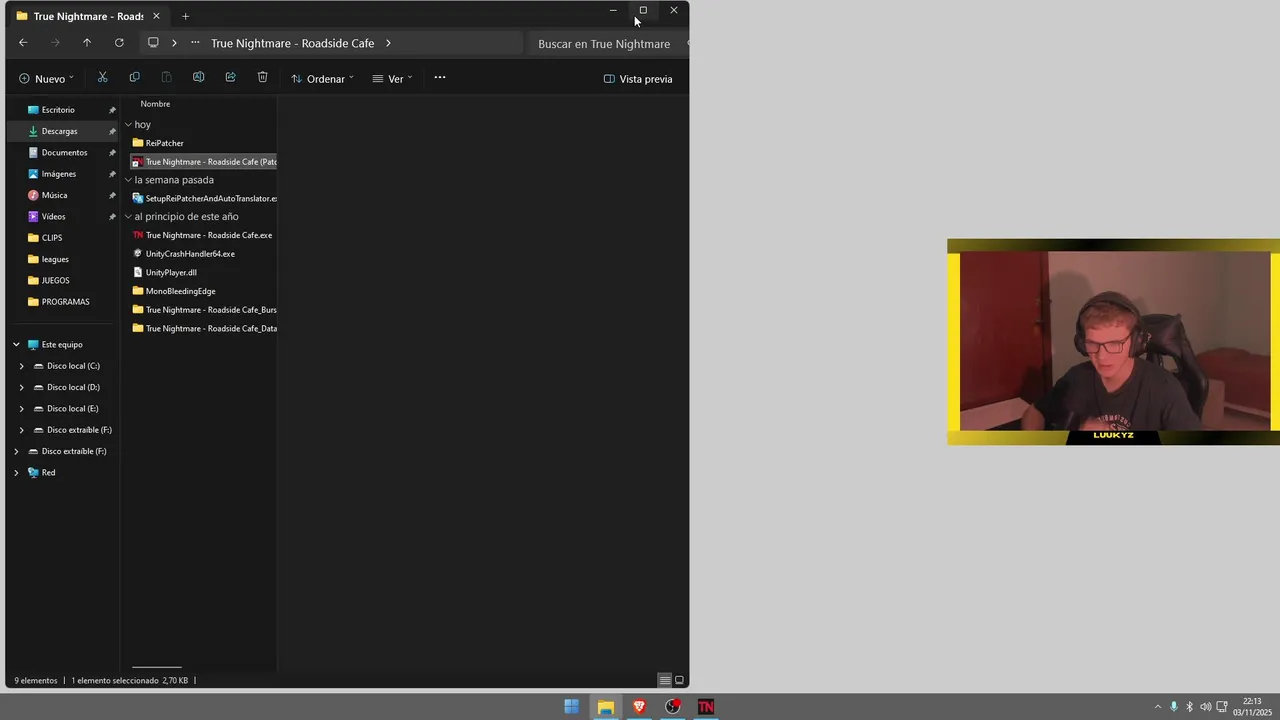Expand Disco local (D:) in the tree

pyautogui.click(x=22, y=387)
